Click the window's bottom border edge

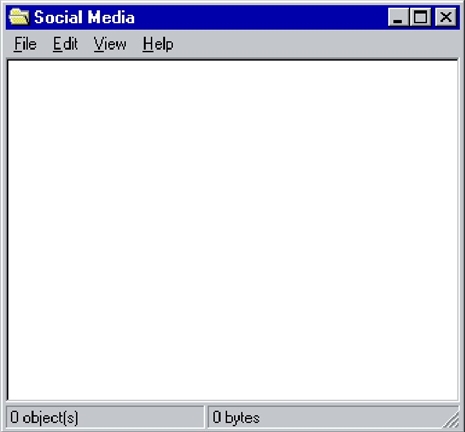pos(232,430)
